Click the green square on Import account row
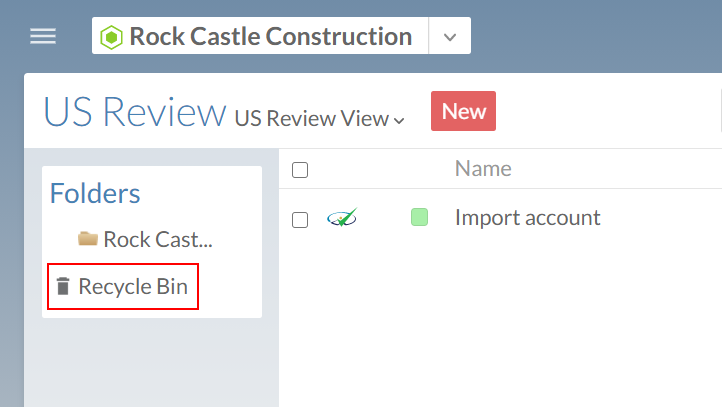Image resolution: width=722 pixels, height=407 pixels. [x=419, y=217]
